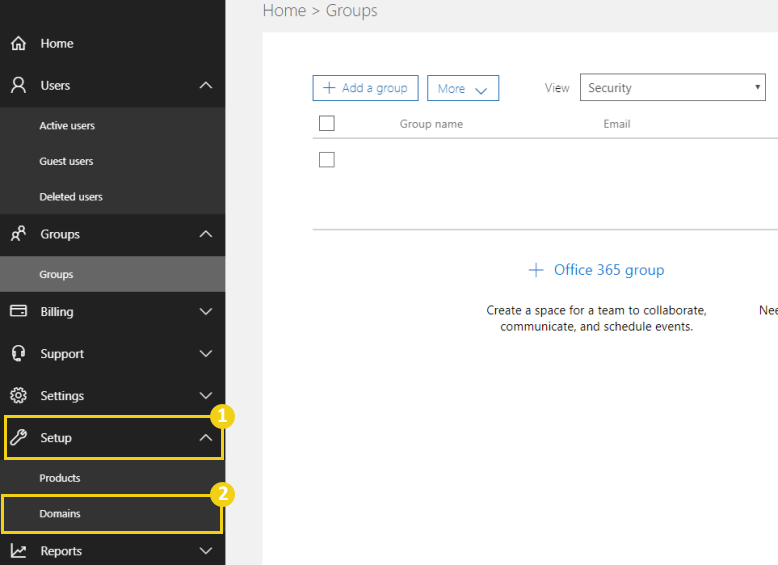The width and height of the screenshot is (778, 565).
Task: Open the More dropdown button
Action: (x=462, y=88)
